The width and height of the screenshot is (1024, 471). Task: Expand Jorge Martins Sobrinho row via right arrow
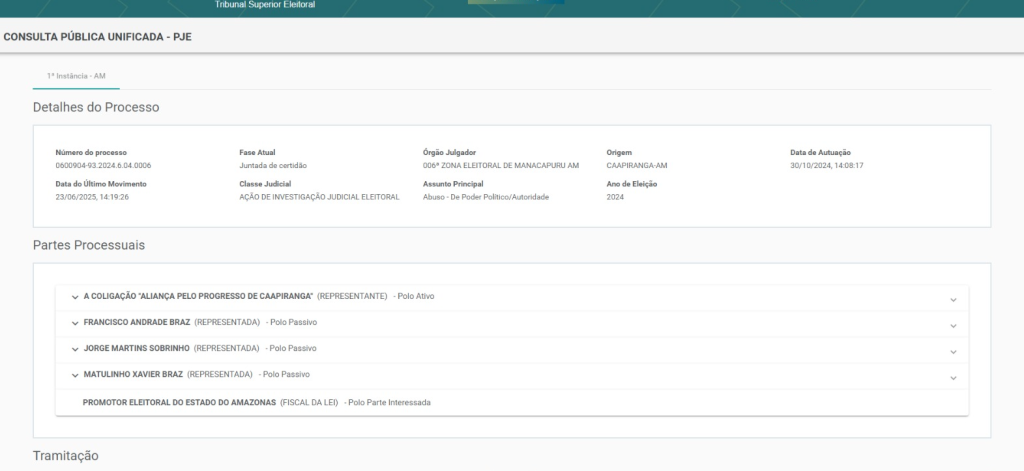coord(953,351)
